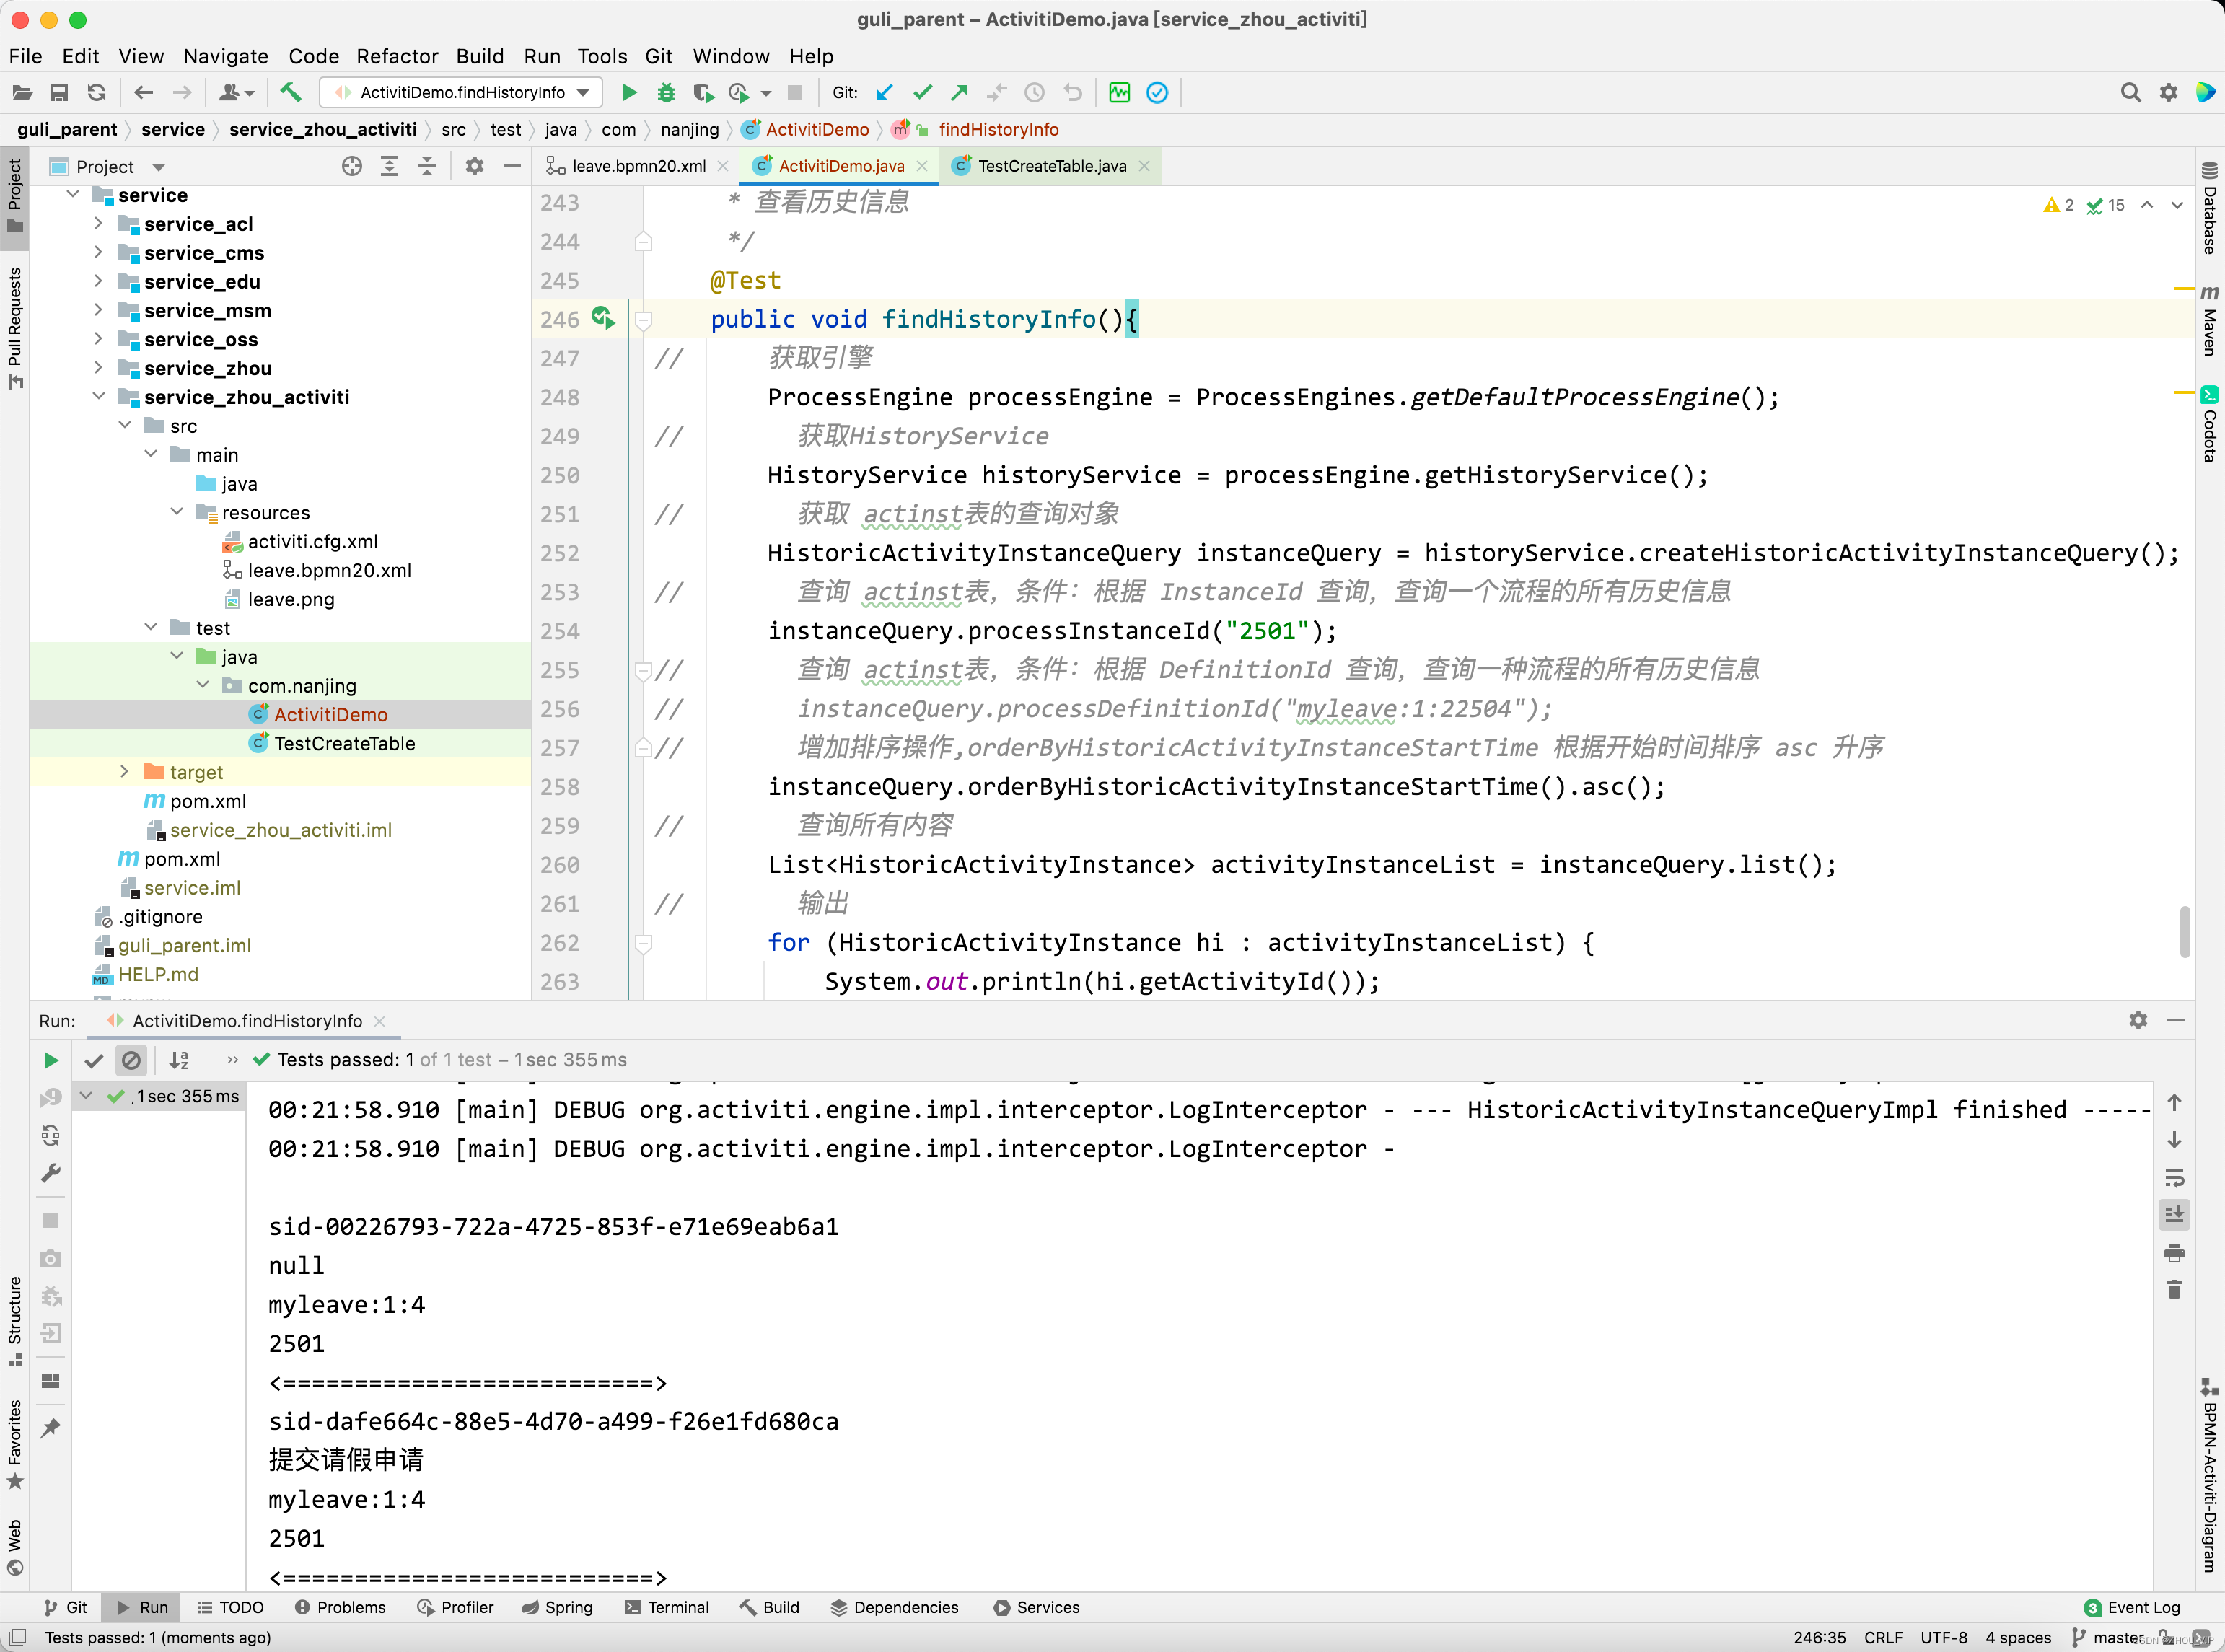Click the Search Everywhere magnifier icon
This screenshot has height=1652, width=2225.
point(2130,93)
